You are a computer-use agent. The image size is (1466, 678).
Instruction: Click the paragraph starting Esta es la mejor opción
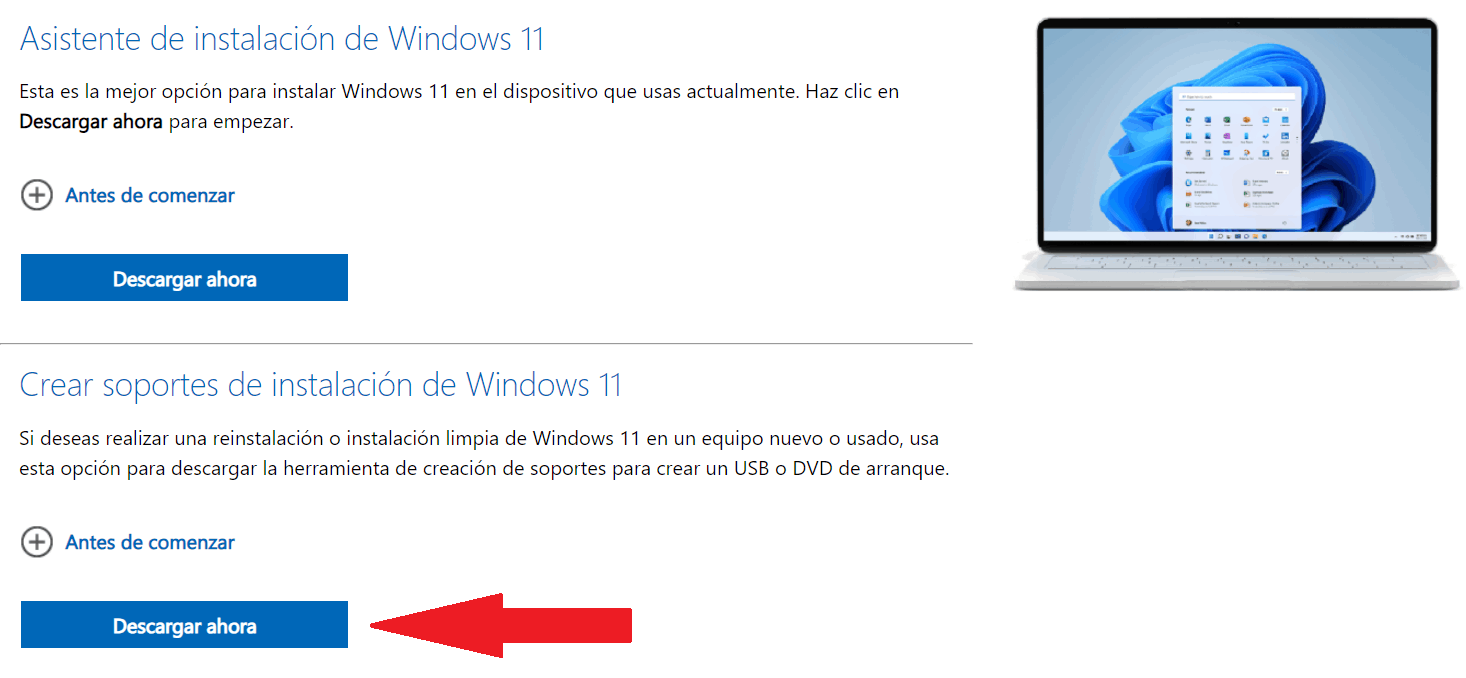point(459,106)
